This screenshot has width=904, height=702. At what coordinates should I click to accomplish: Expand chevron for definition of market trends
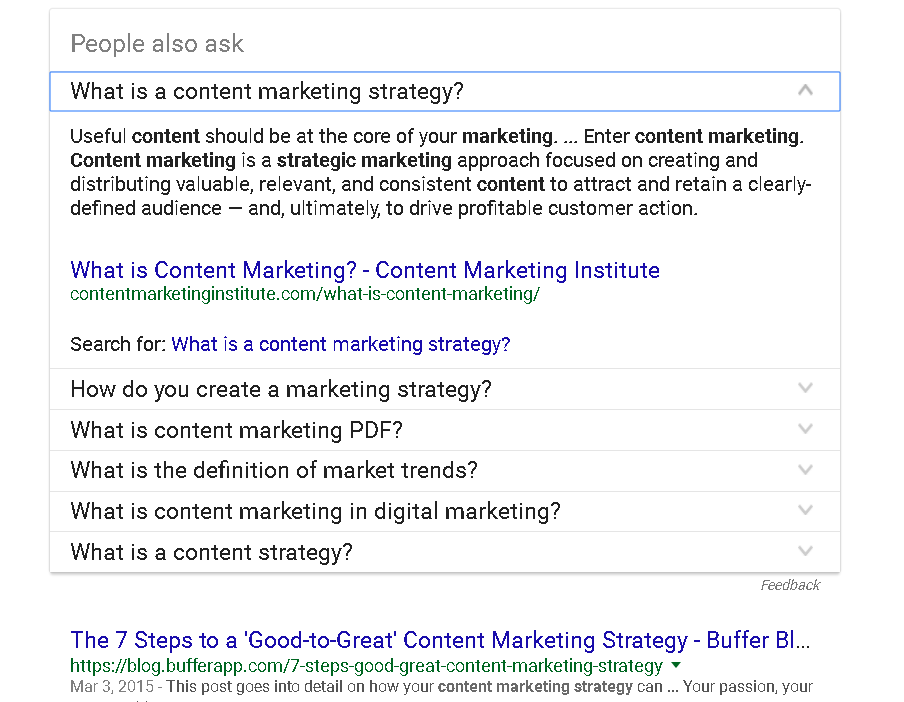pos(805,470)
